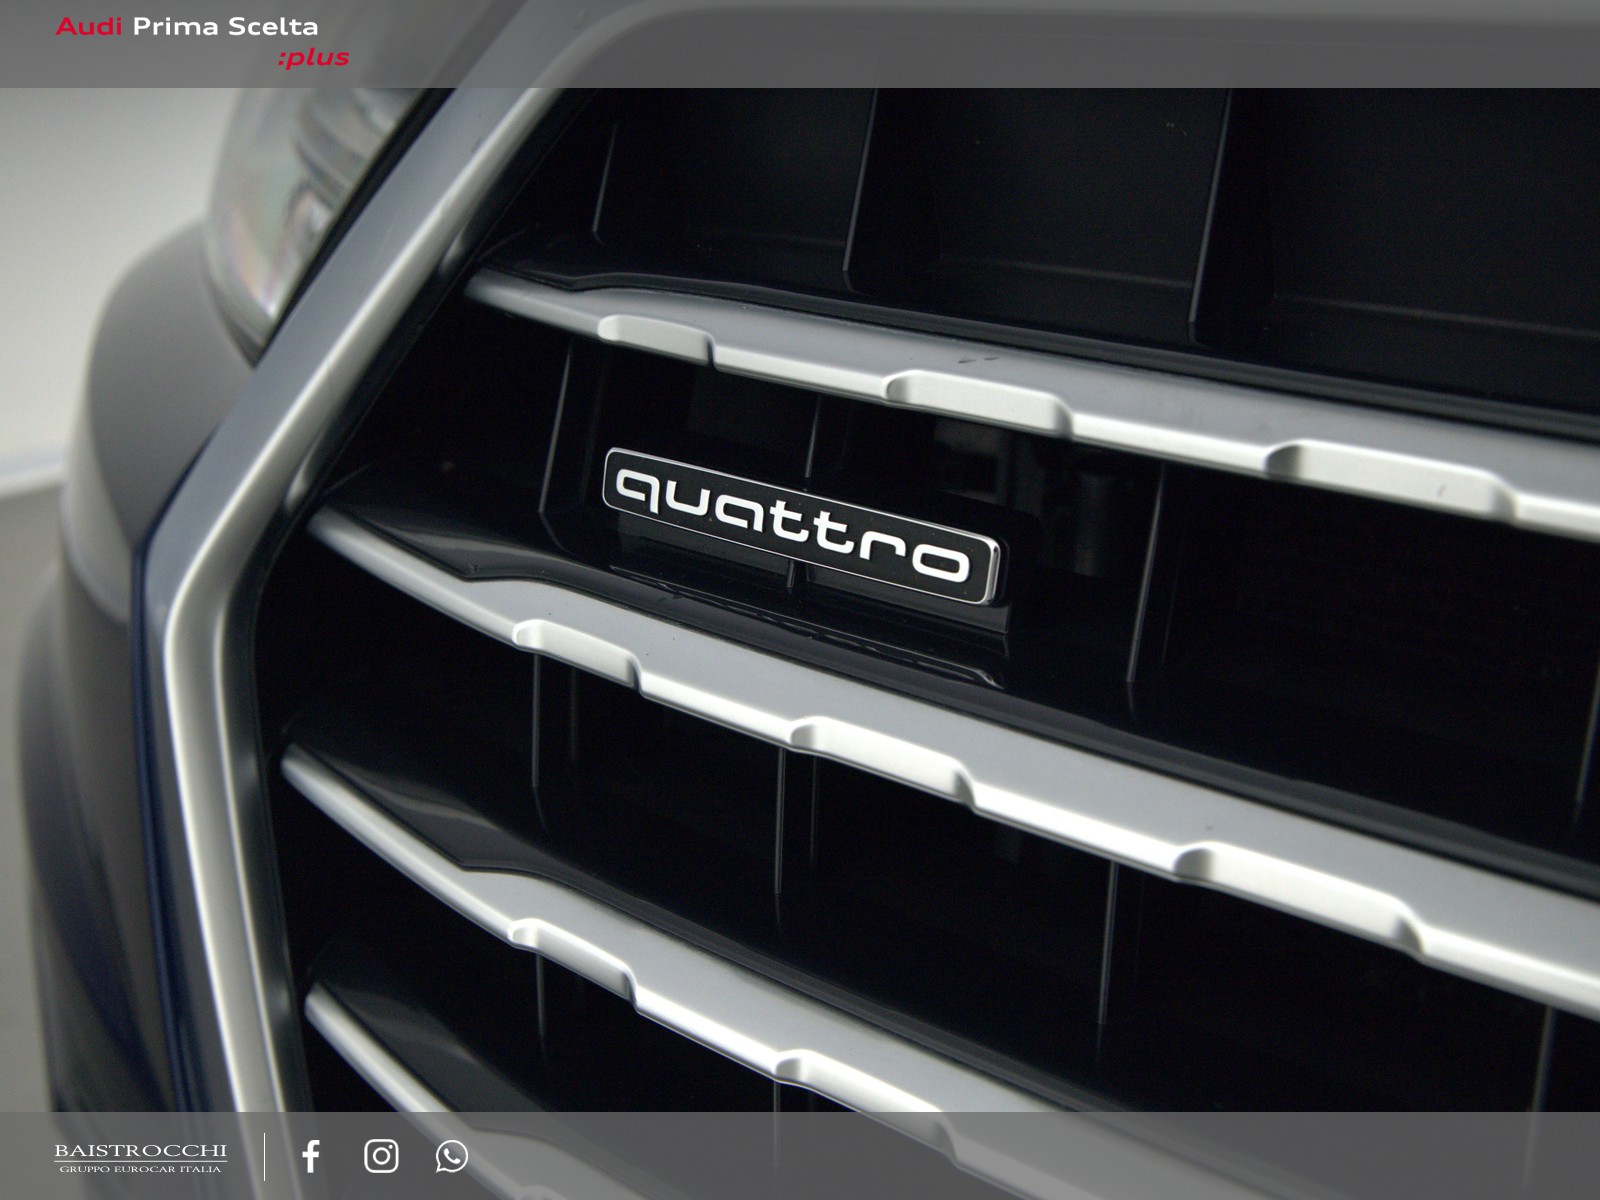Open the Facebook icon in footer
Image resolution: width=1600 pixels, height=1200 pixels.
tap(311, 1156)
